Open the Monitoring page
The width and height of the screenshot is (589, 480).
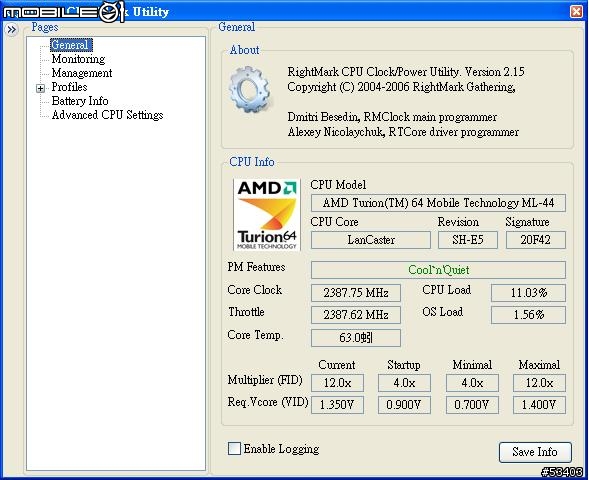pyautogui.click(x=78, y=59)
